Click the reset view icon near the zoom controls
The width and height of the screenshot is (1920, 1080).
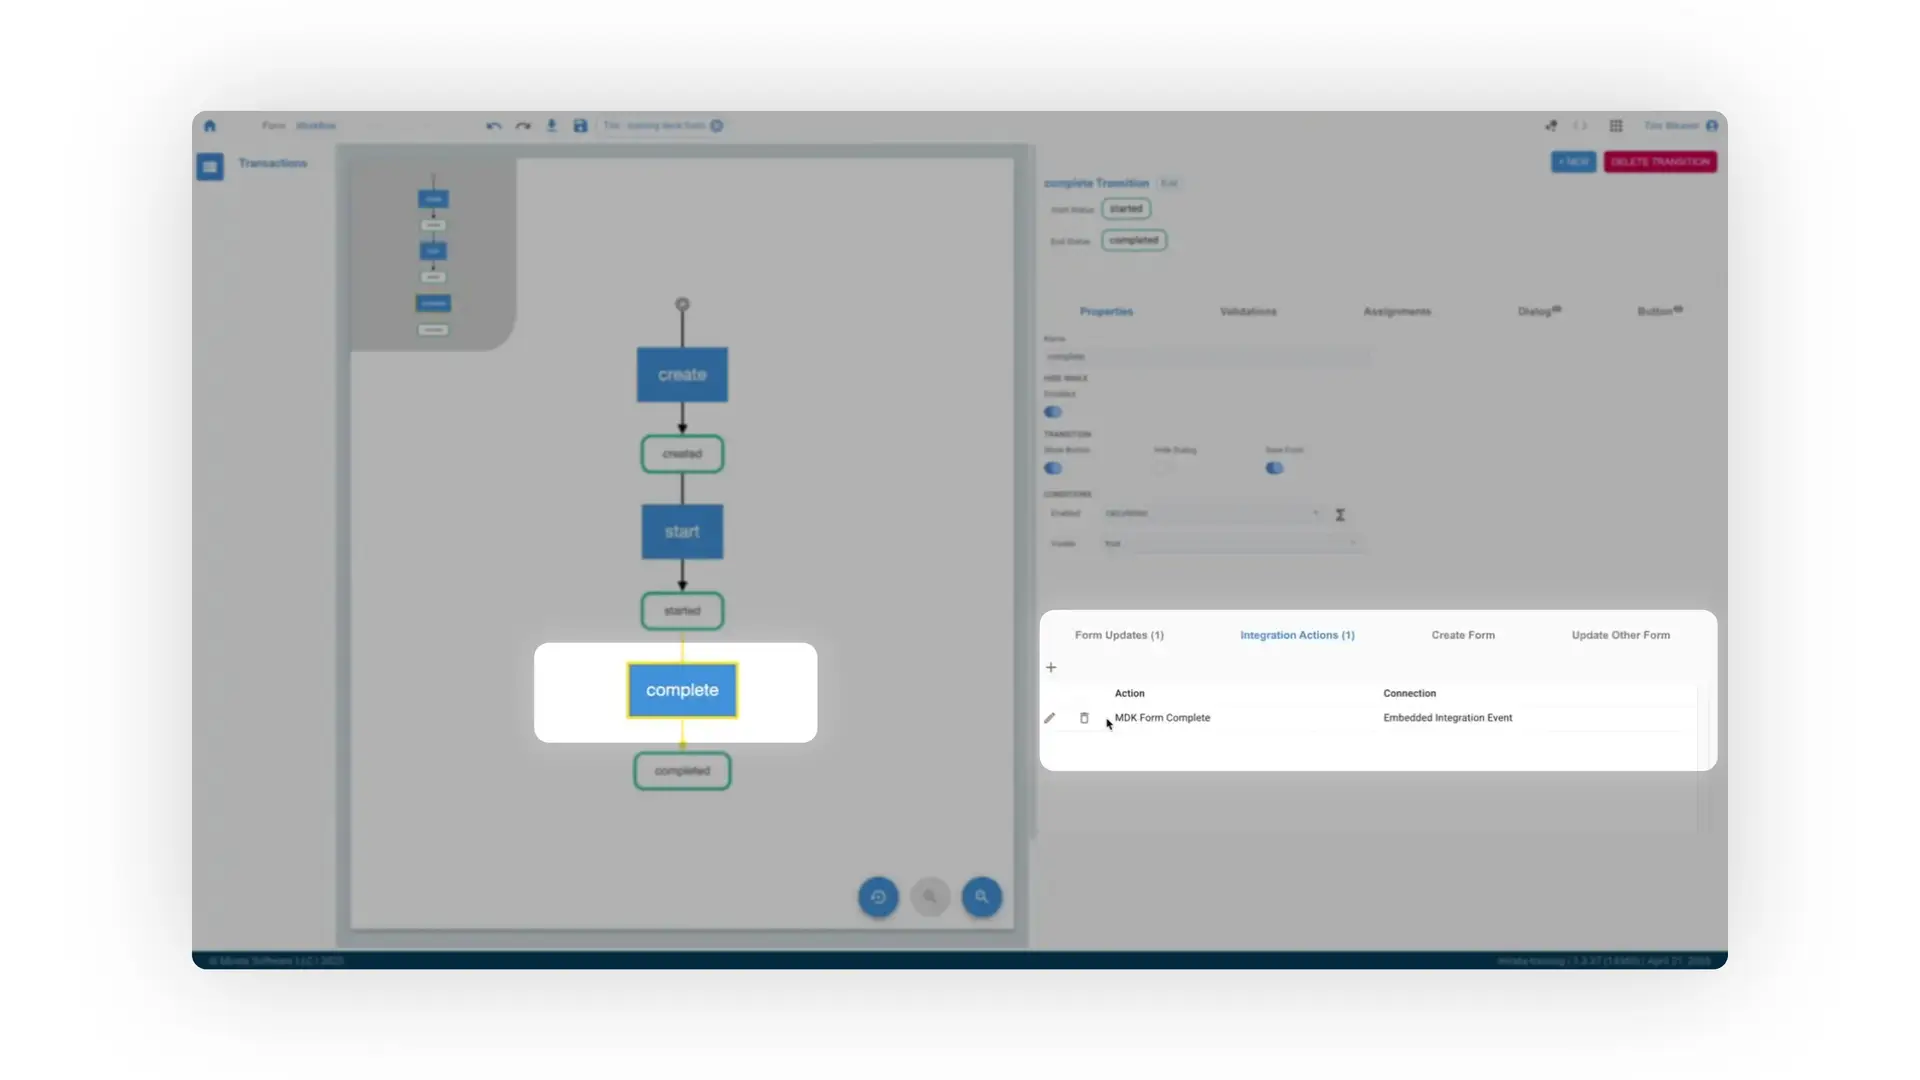tap(878, 897)
